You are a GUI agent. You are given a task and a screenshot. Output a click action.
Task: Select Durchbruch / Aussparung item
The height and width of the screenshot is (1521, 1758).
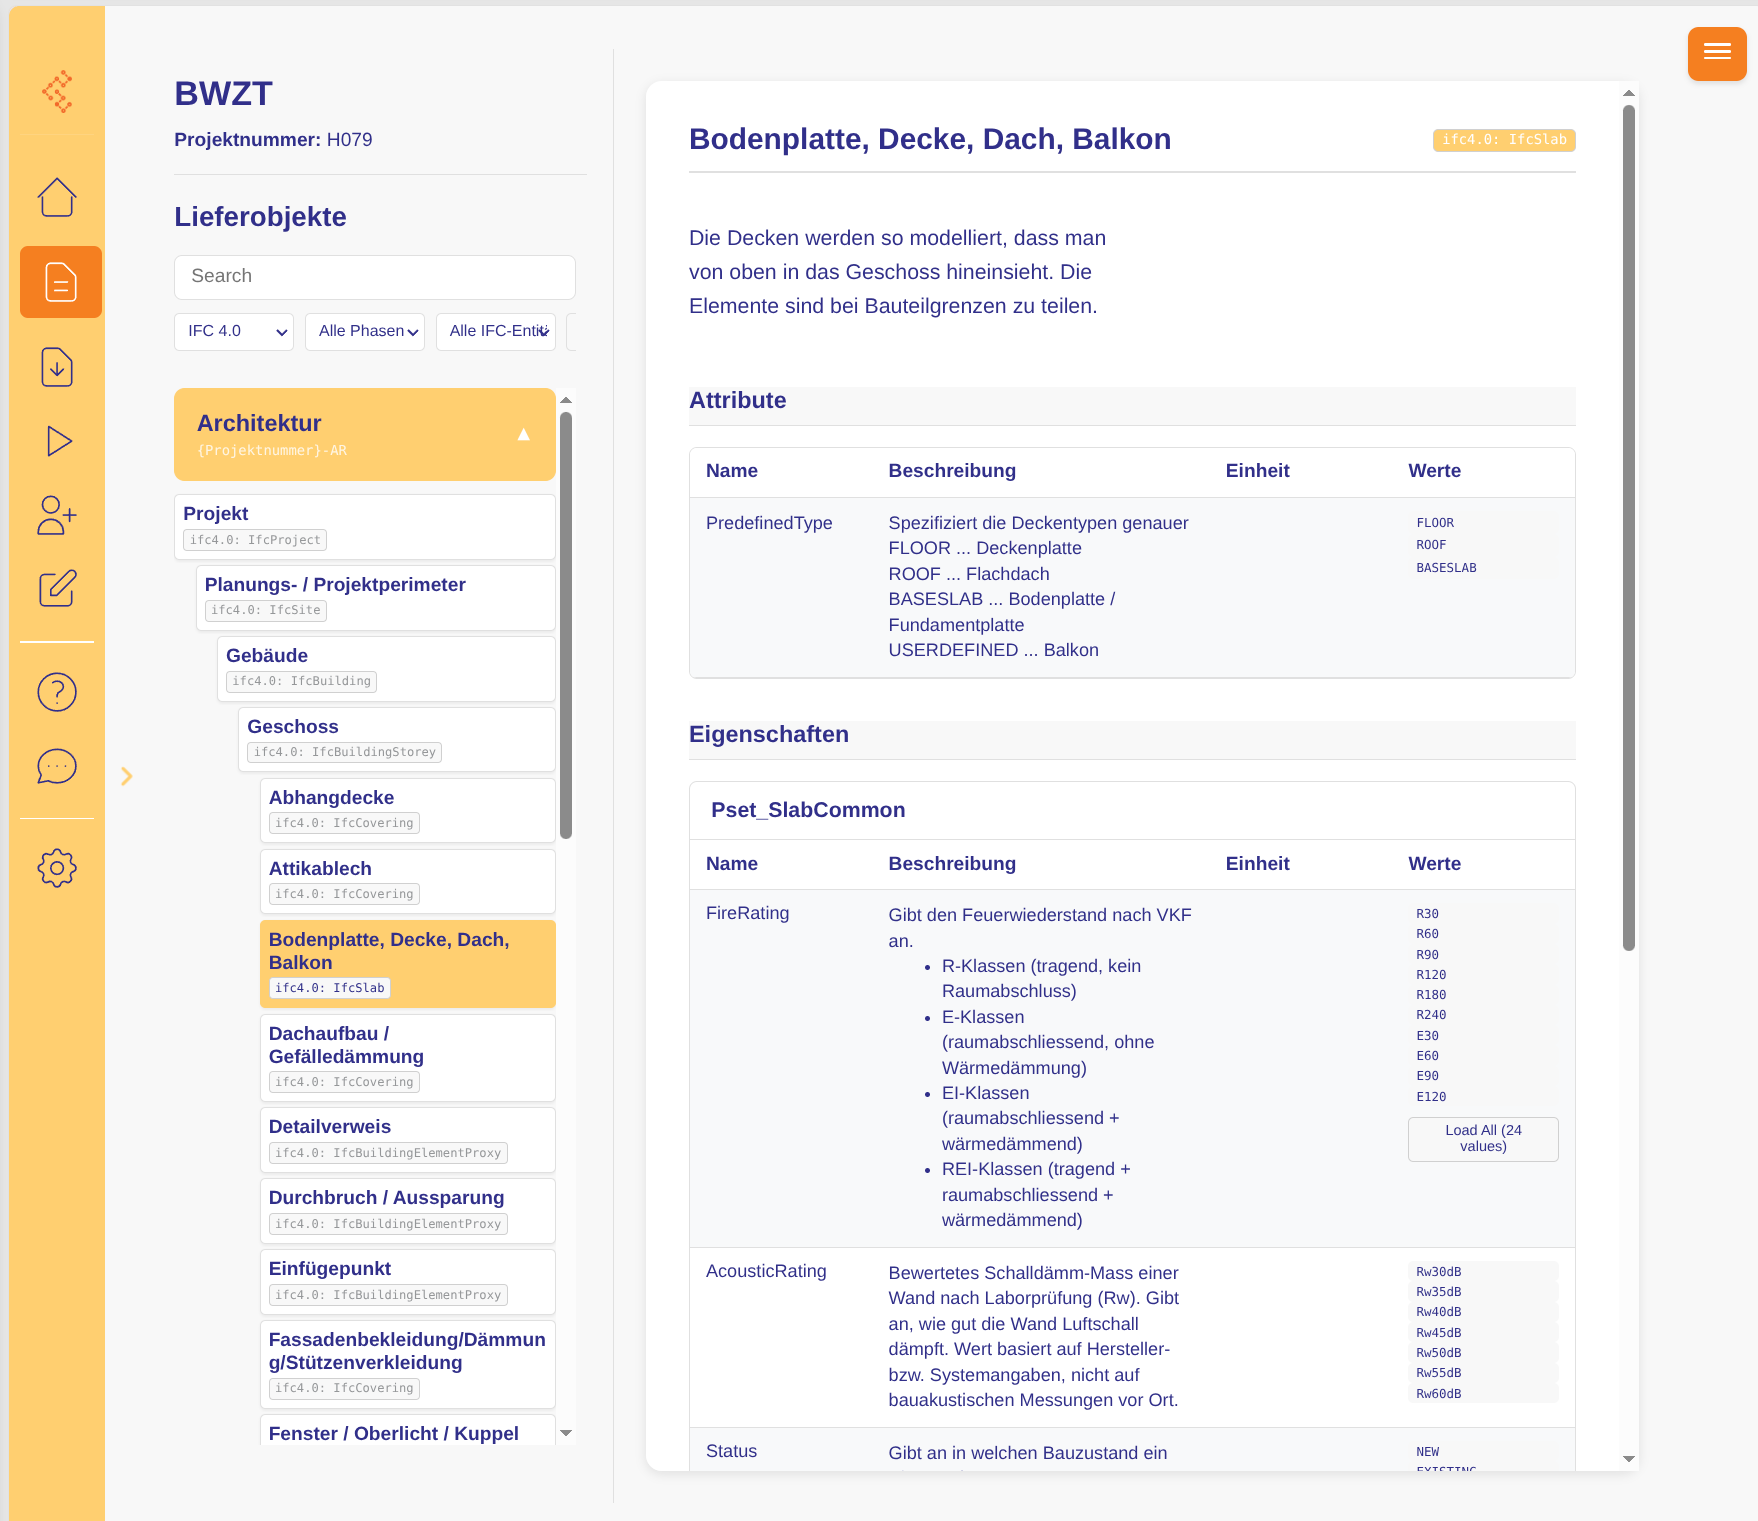(408, 1211)
